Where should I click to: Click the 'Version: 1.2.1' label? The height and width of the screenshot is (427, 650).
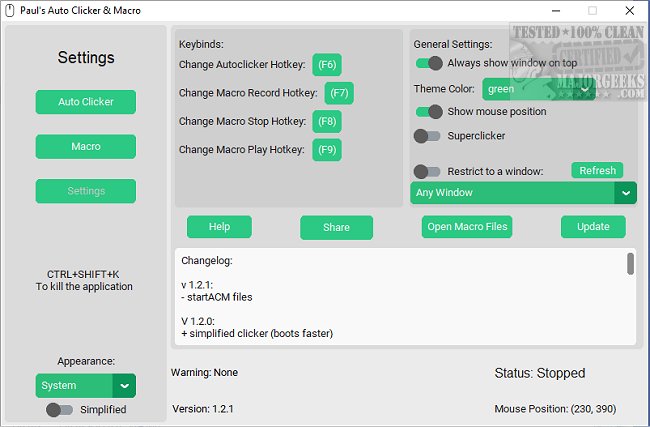(x=203, y=409)
